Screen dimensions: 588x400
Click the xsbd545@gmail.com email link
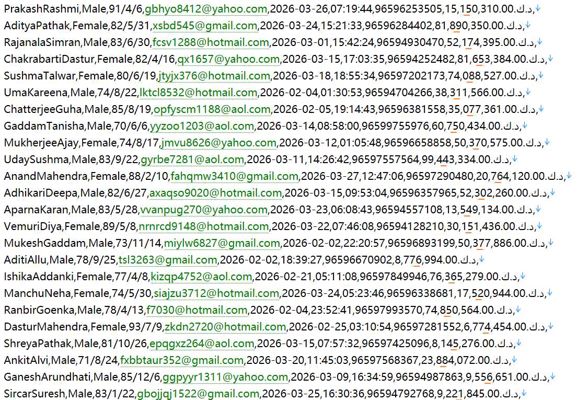click(x=205, y=25)
